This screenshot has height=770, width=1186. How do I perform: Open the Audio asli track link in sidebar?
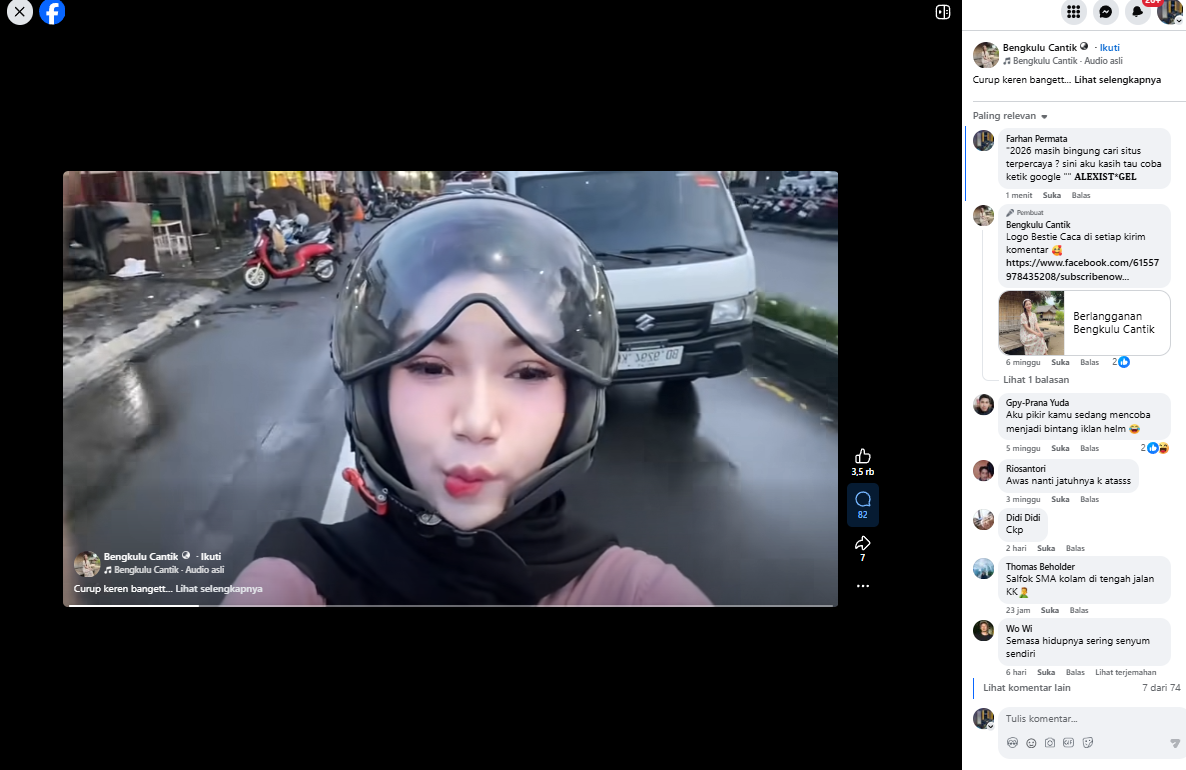click(1067, 61)
